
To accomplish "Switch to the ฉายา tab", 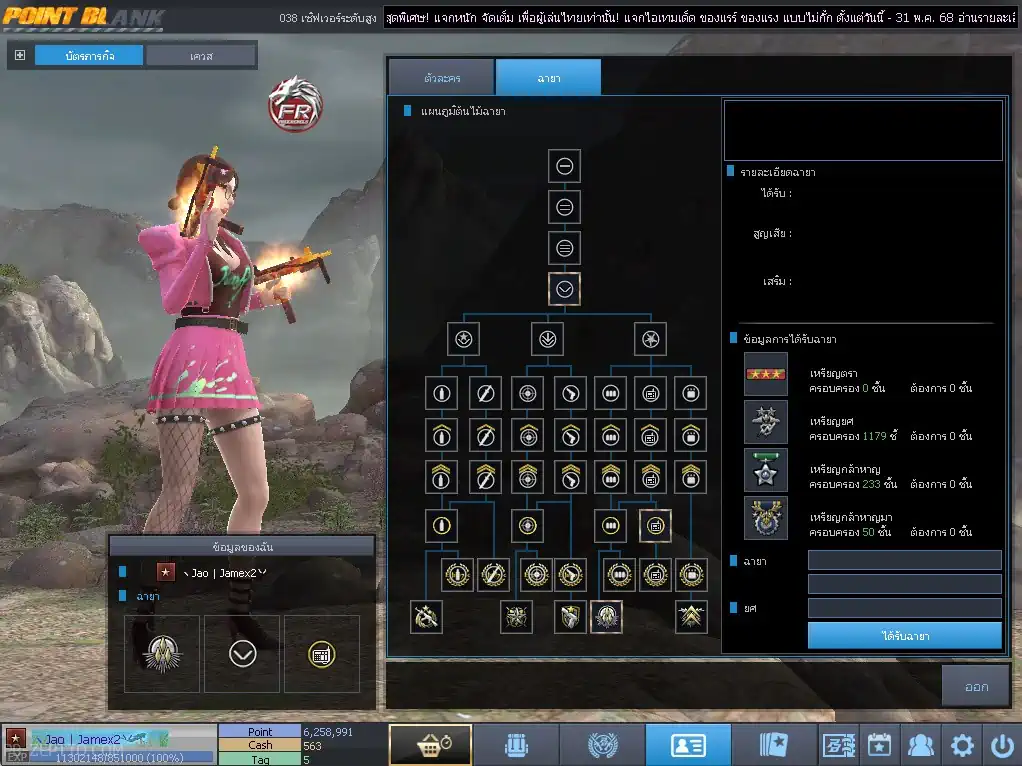I will pos(548,77).
